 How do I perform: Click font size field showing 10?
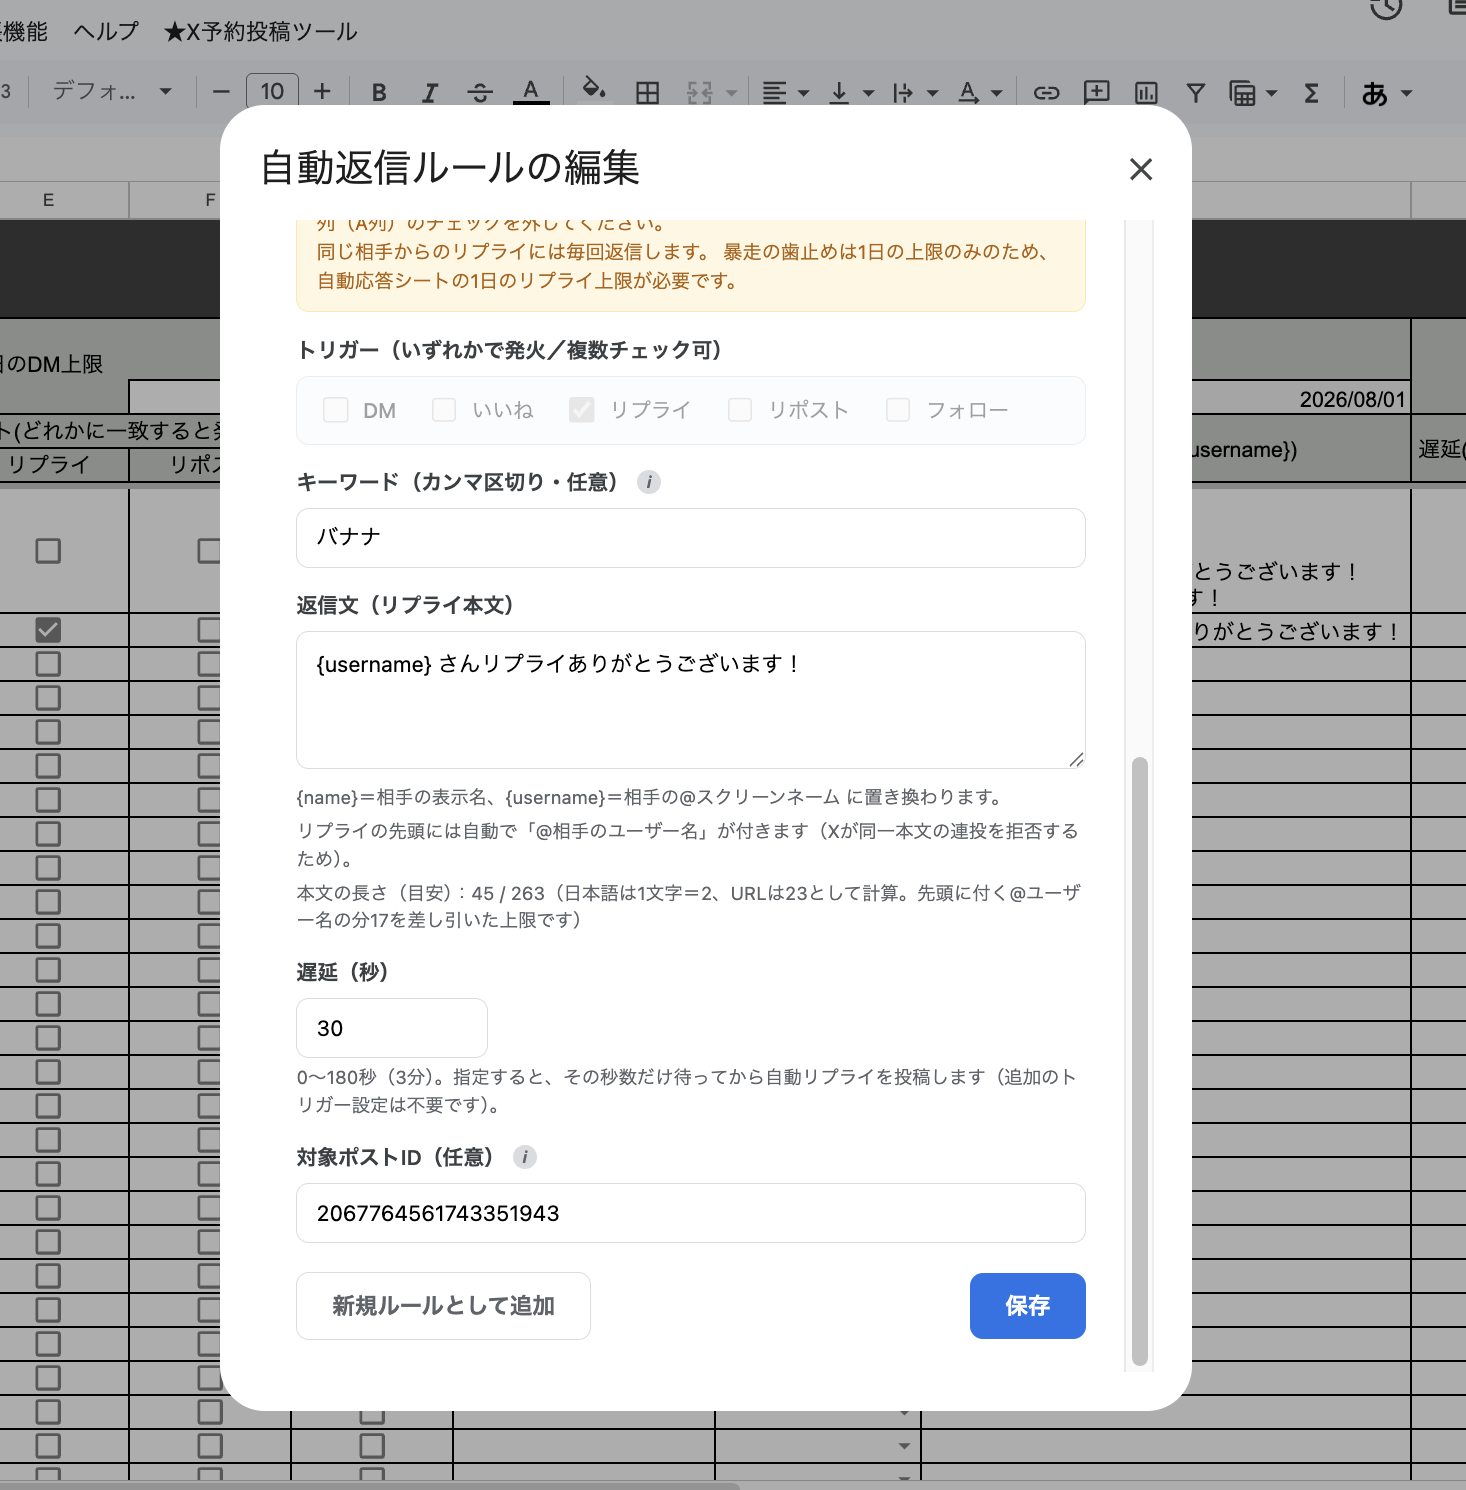[272, 92]
